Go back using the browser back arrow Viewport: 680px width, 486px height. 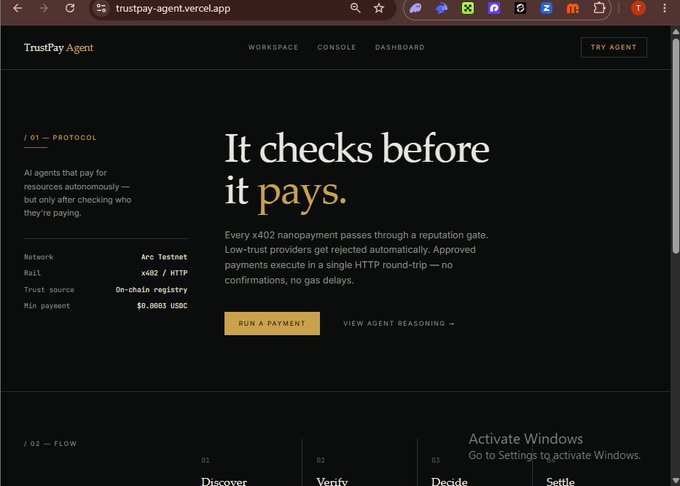coord(18,8)
